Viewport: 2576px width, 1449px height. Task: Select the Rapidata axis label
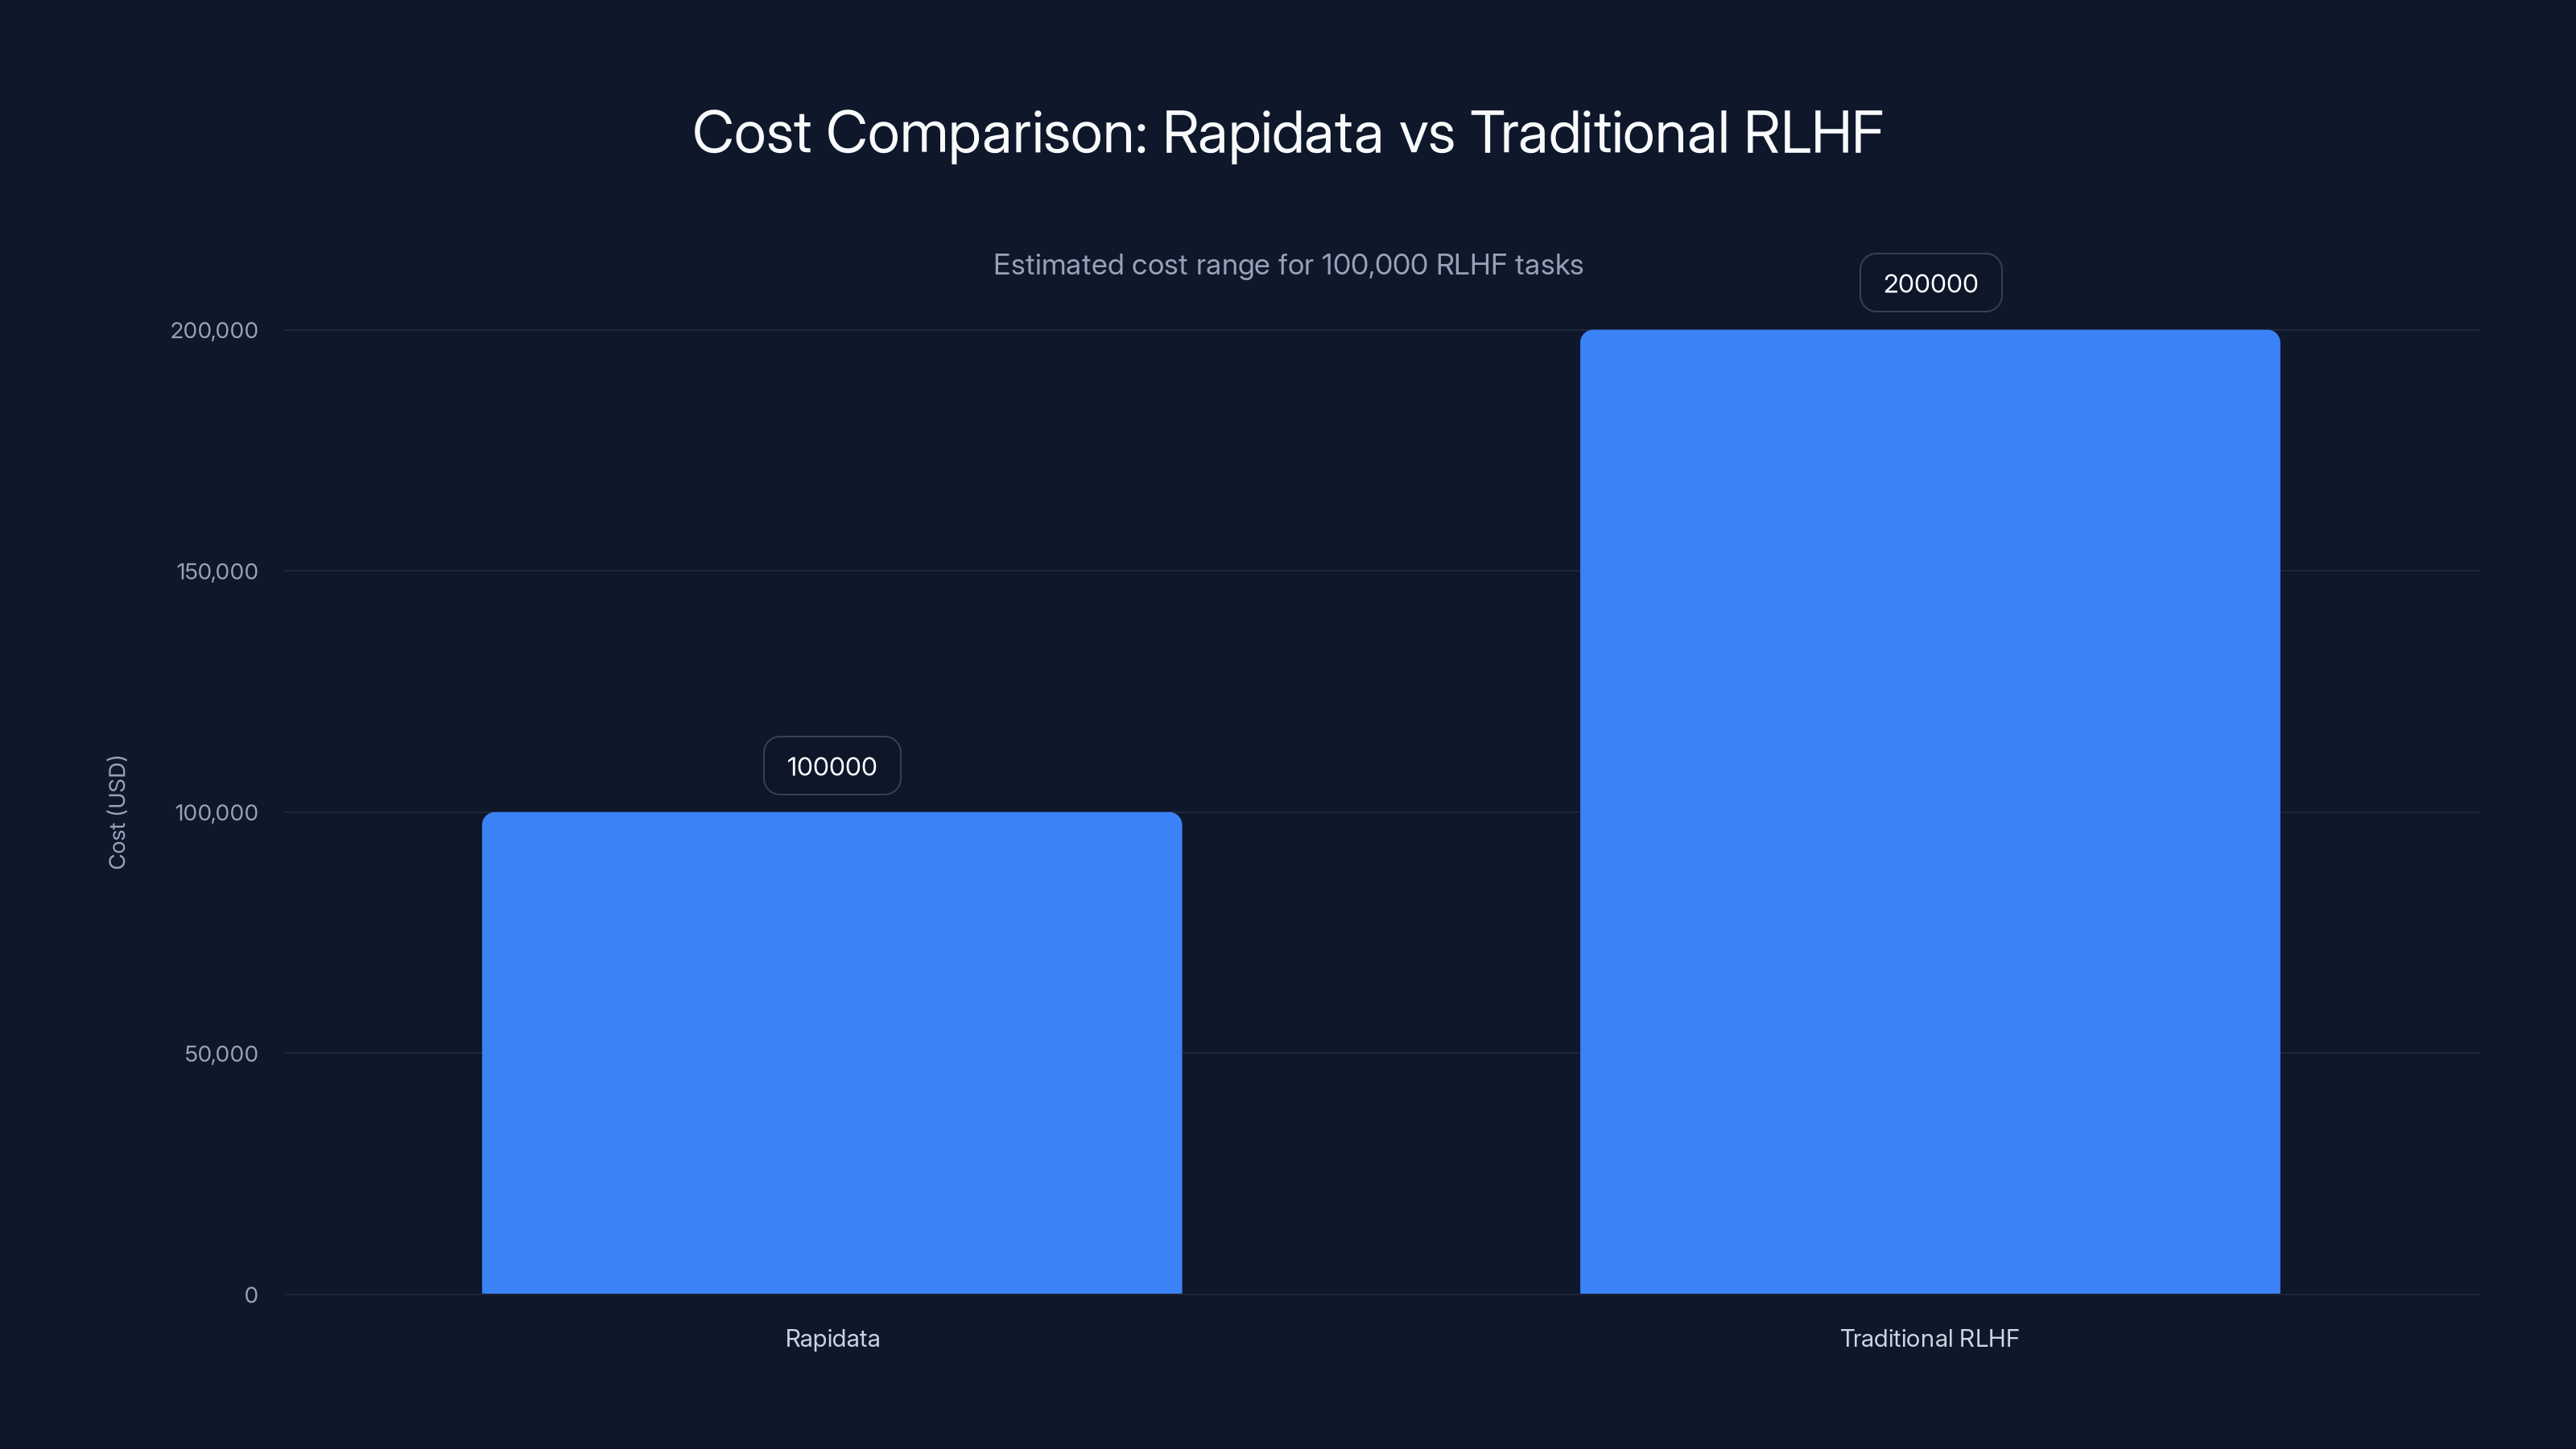pyautogui.click(x=832, y=1338)
